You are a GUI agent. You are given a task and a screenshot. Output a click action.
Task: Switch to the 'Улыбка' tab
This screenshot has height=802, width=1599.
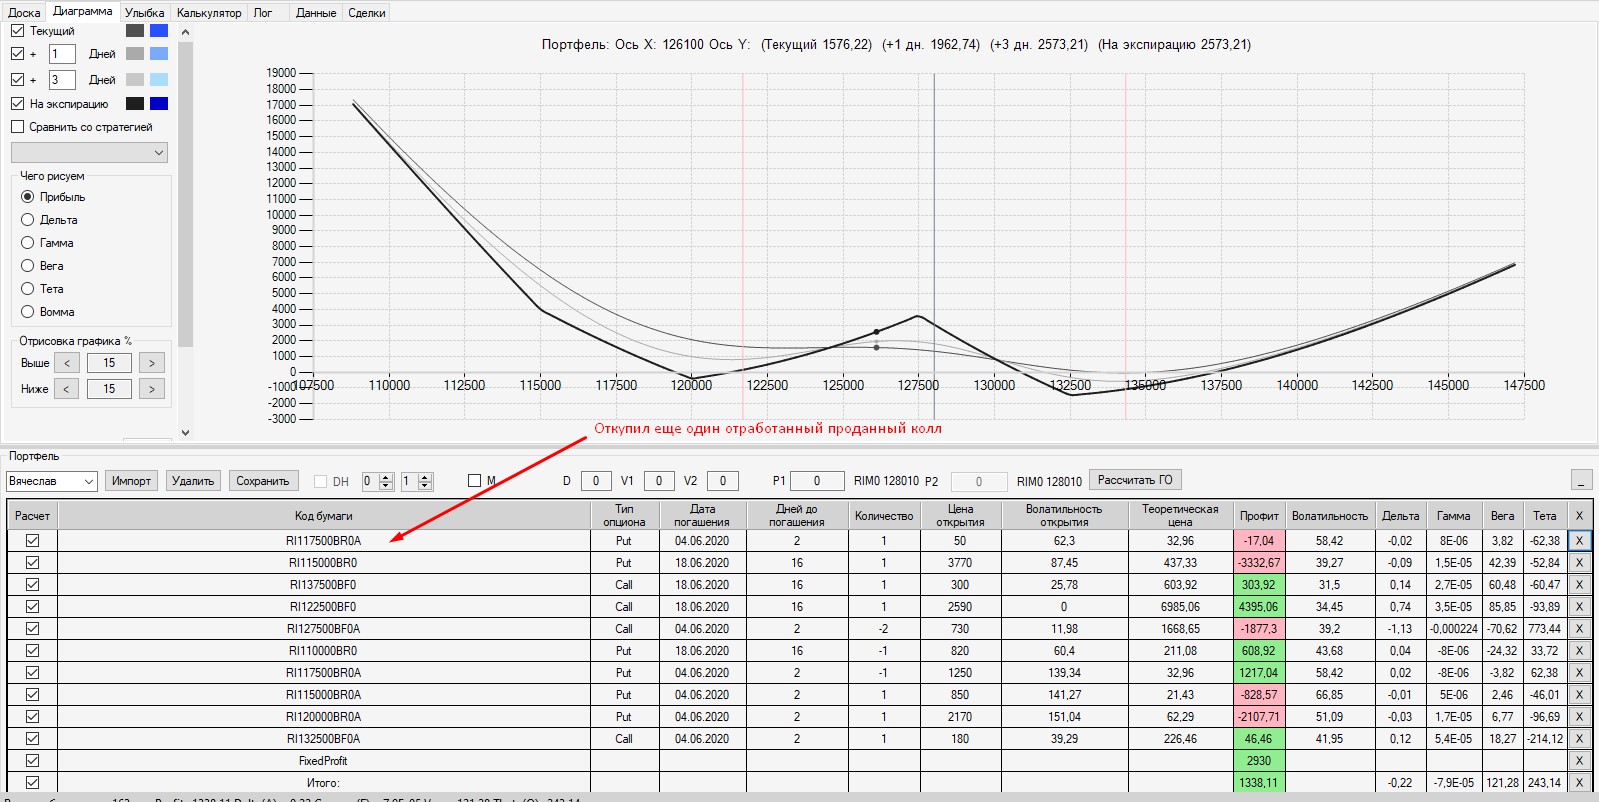pyautogui.click(x=145, y=13)
